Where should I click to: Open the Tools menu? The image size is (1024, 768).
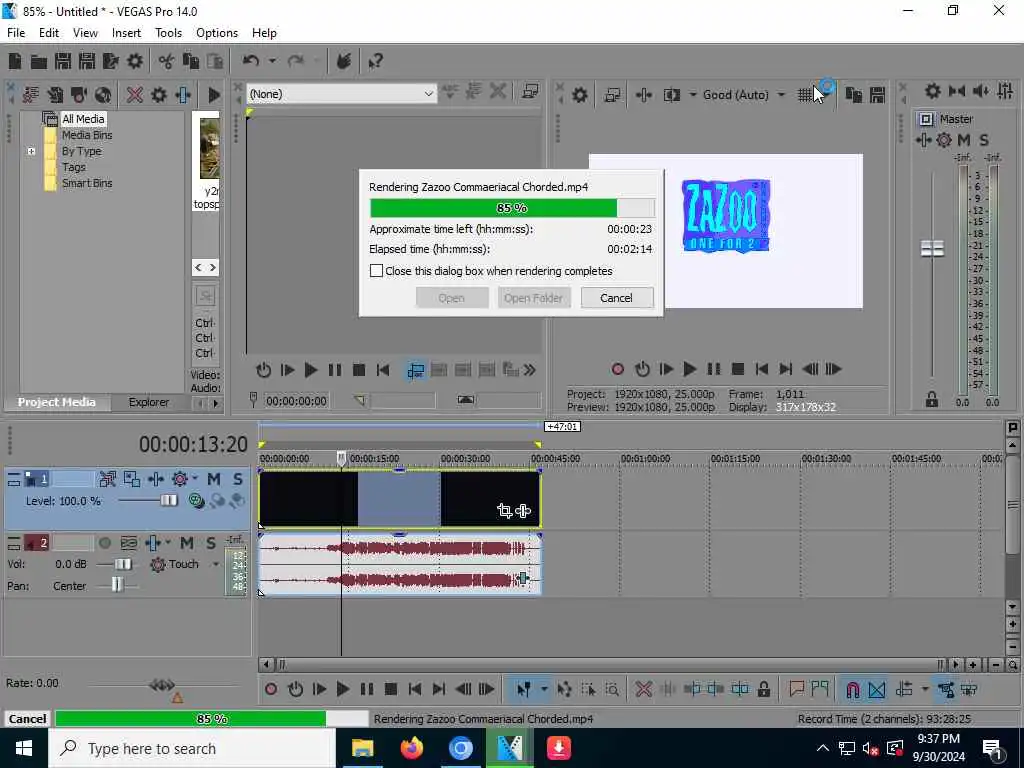coord(168,33)
